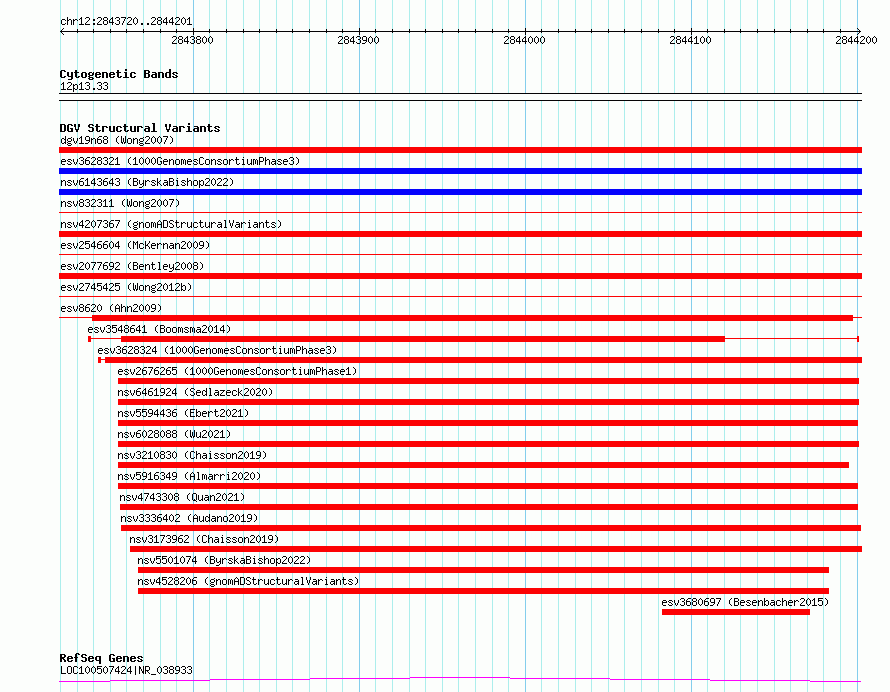890x692 pixels.
Task: Click the red bar under dgv19n68
Action: click(x=460, y=150)
